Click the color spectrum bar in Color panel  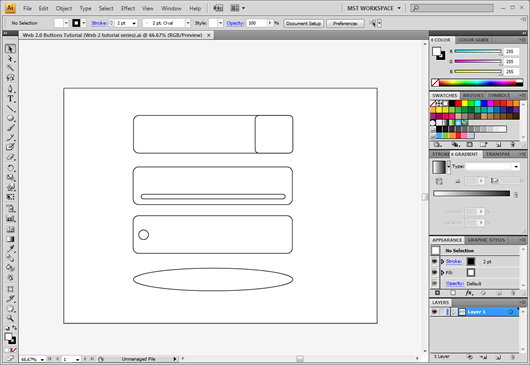477,82
